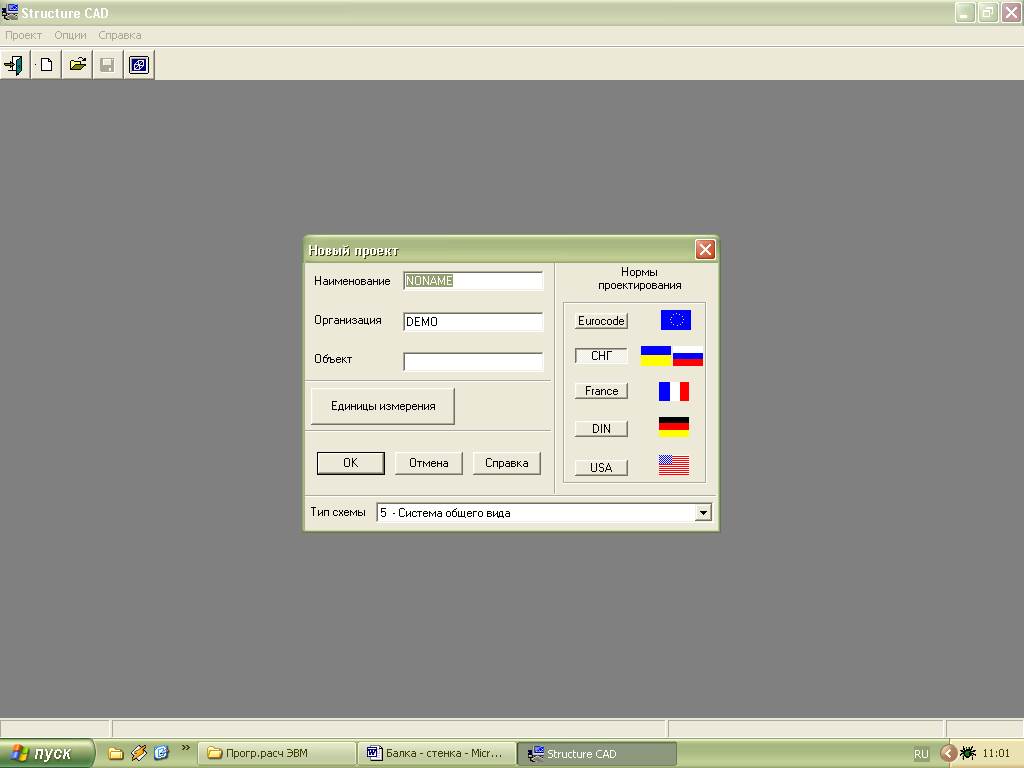Select France design norms
1024x768 pixels.
[x=601, y=391]
